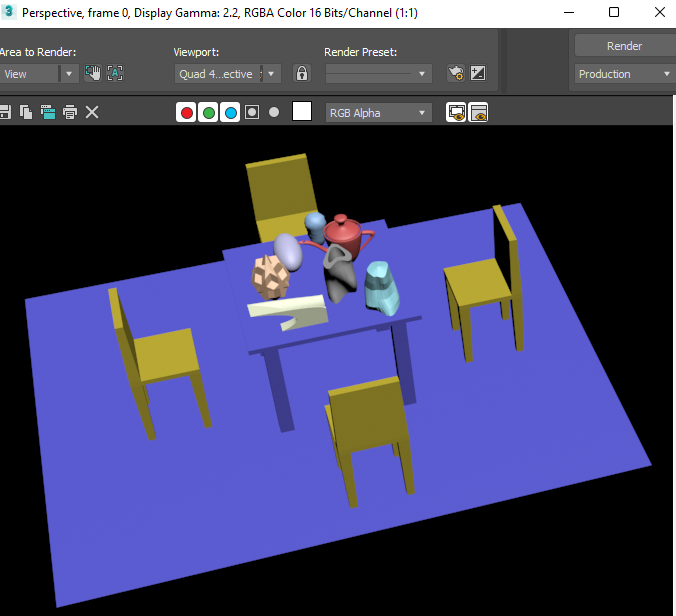Toggle the monochrome display circle

[274, 113]
